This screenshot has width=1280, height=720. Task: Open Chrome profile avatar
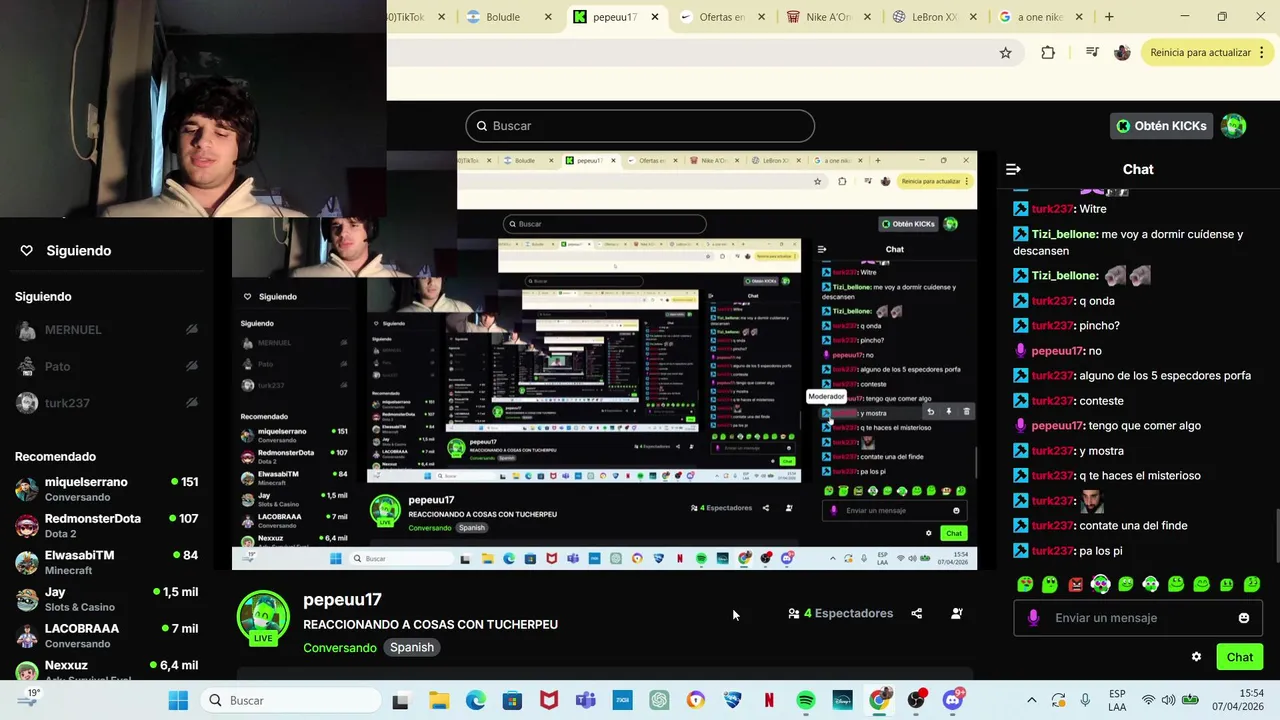click(x=1122, y=53)
